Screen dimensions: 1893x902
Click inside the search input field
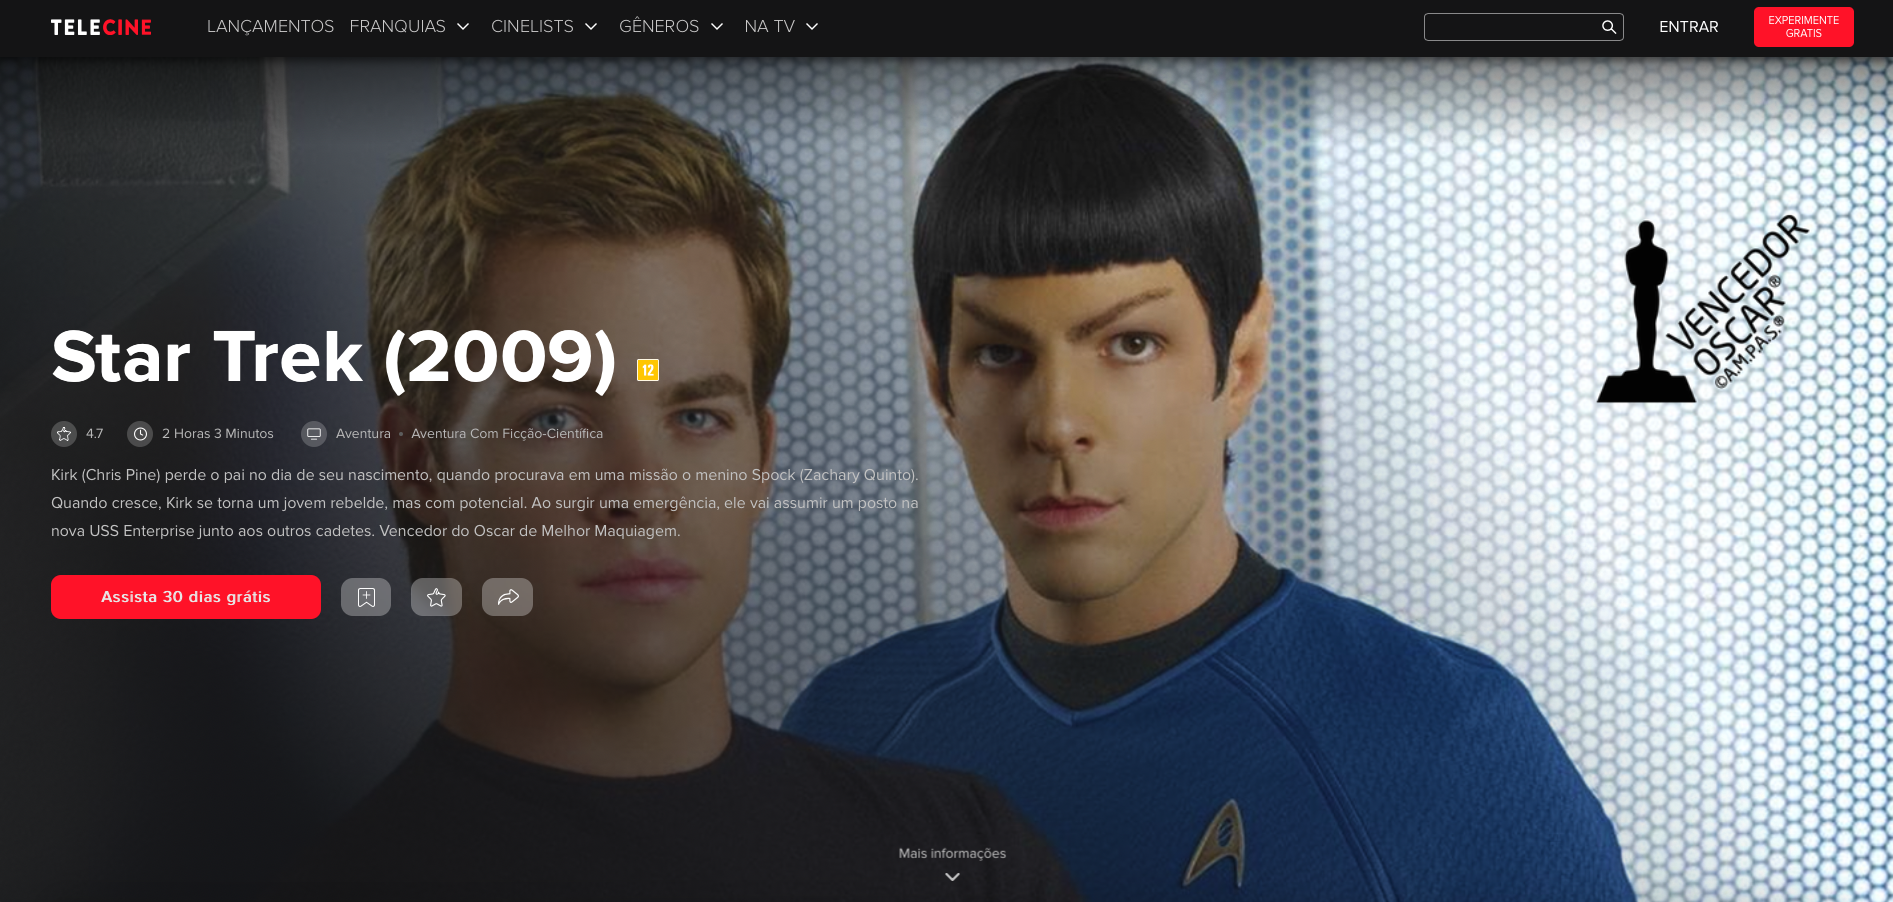tap(1511, 27)
